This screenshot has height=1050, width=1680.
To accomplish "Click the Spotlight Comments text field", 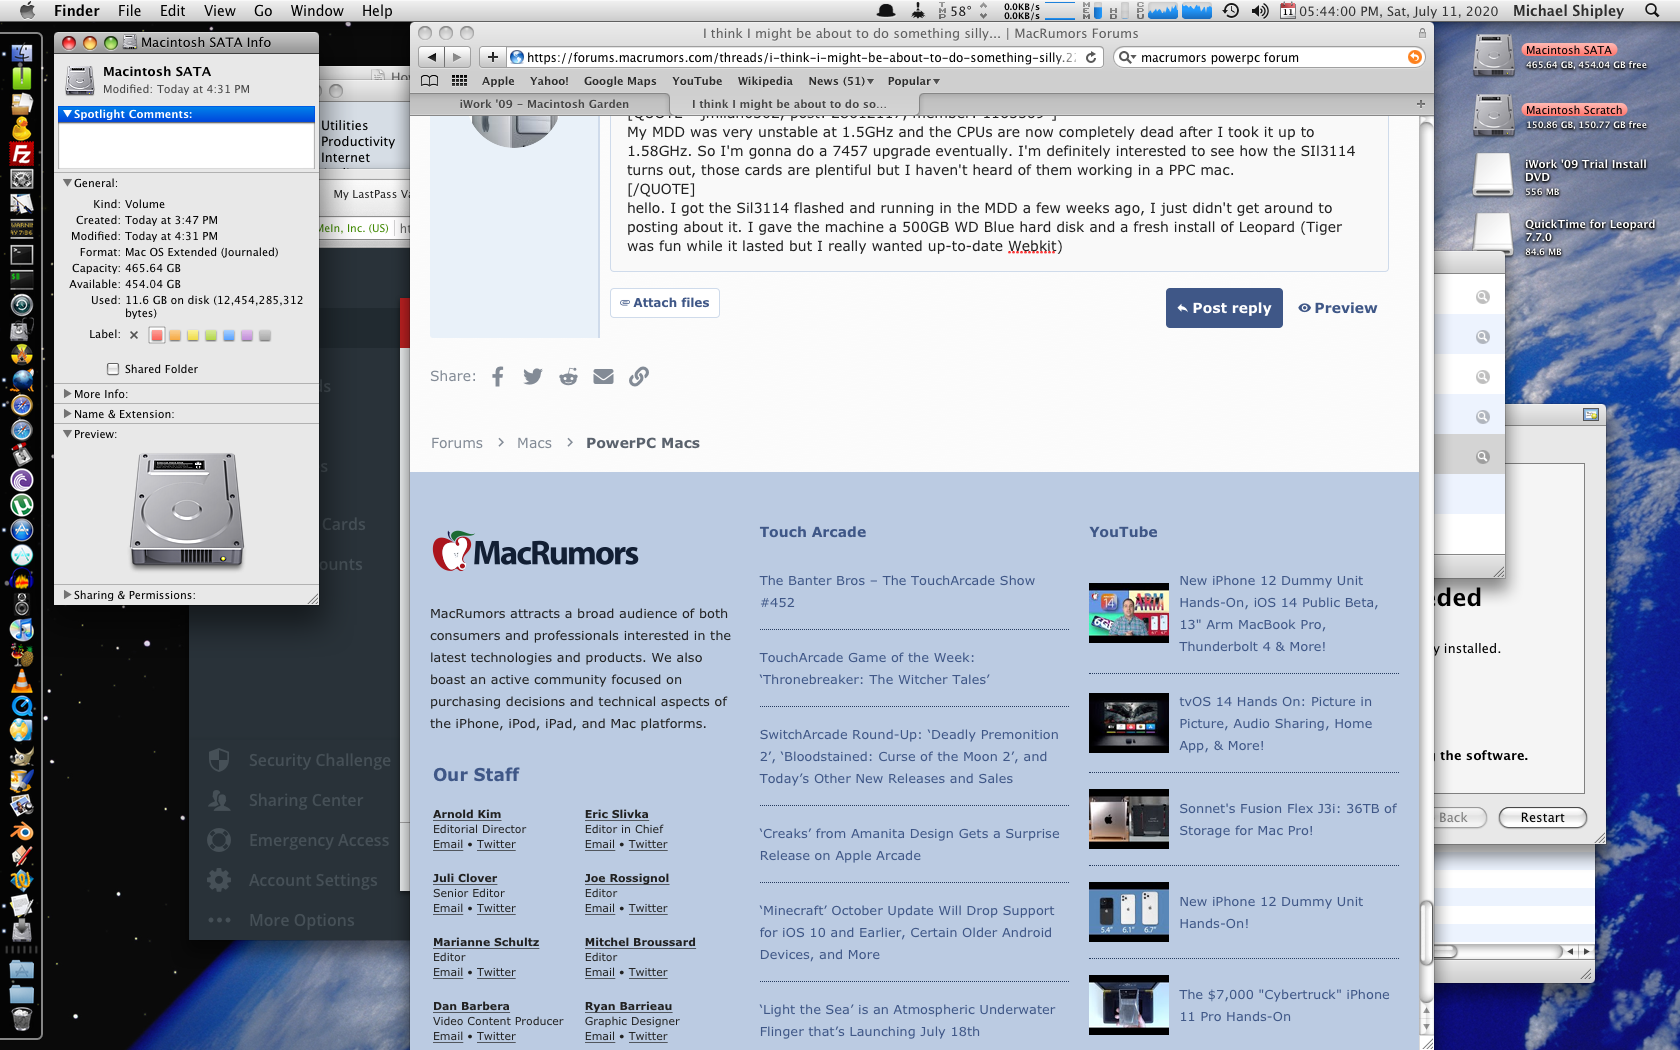I will pos(186,145).
